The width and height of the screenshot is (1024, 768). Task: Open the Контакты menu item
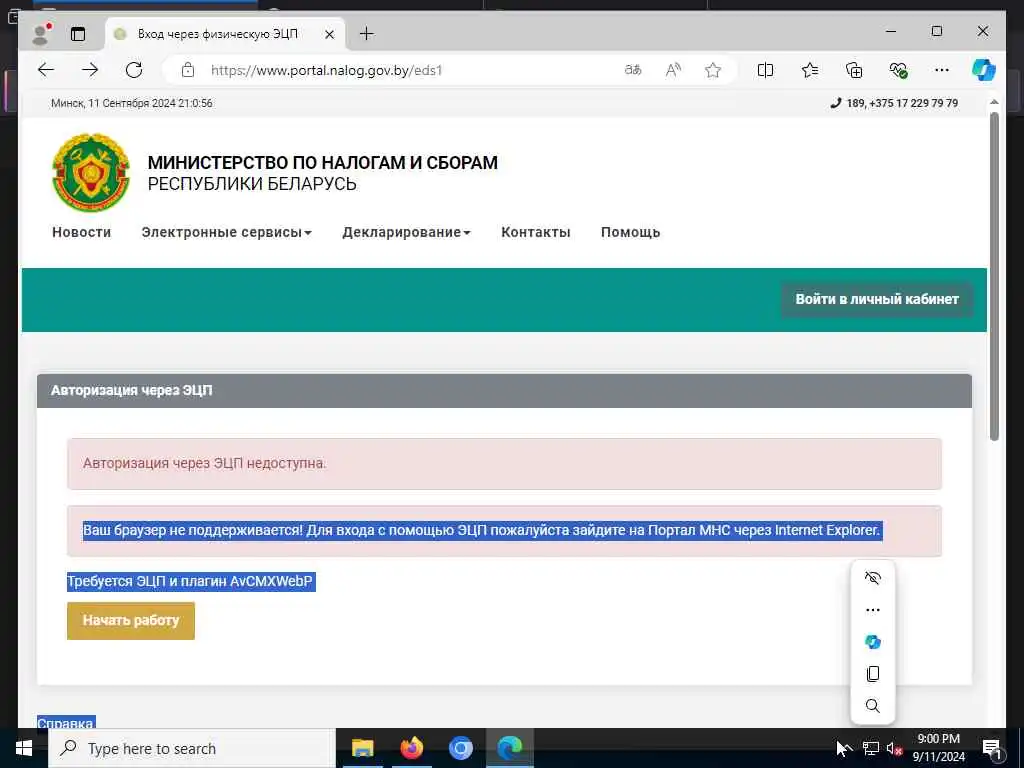(536, 232)
